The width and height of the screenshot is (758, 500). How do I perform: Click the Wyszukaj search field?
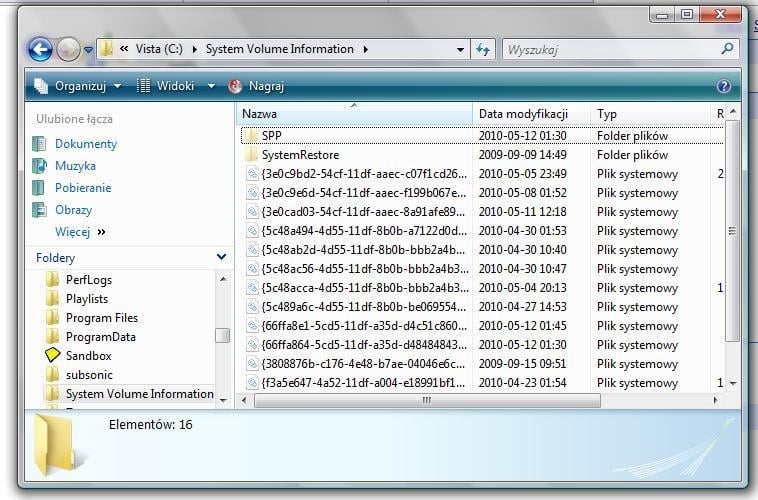pyautogui.click(x=610, y=49)
